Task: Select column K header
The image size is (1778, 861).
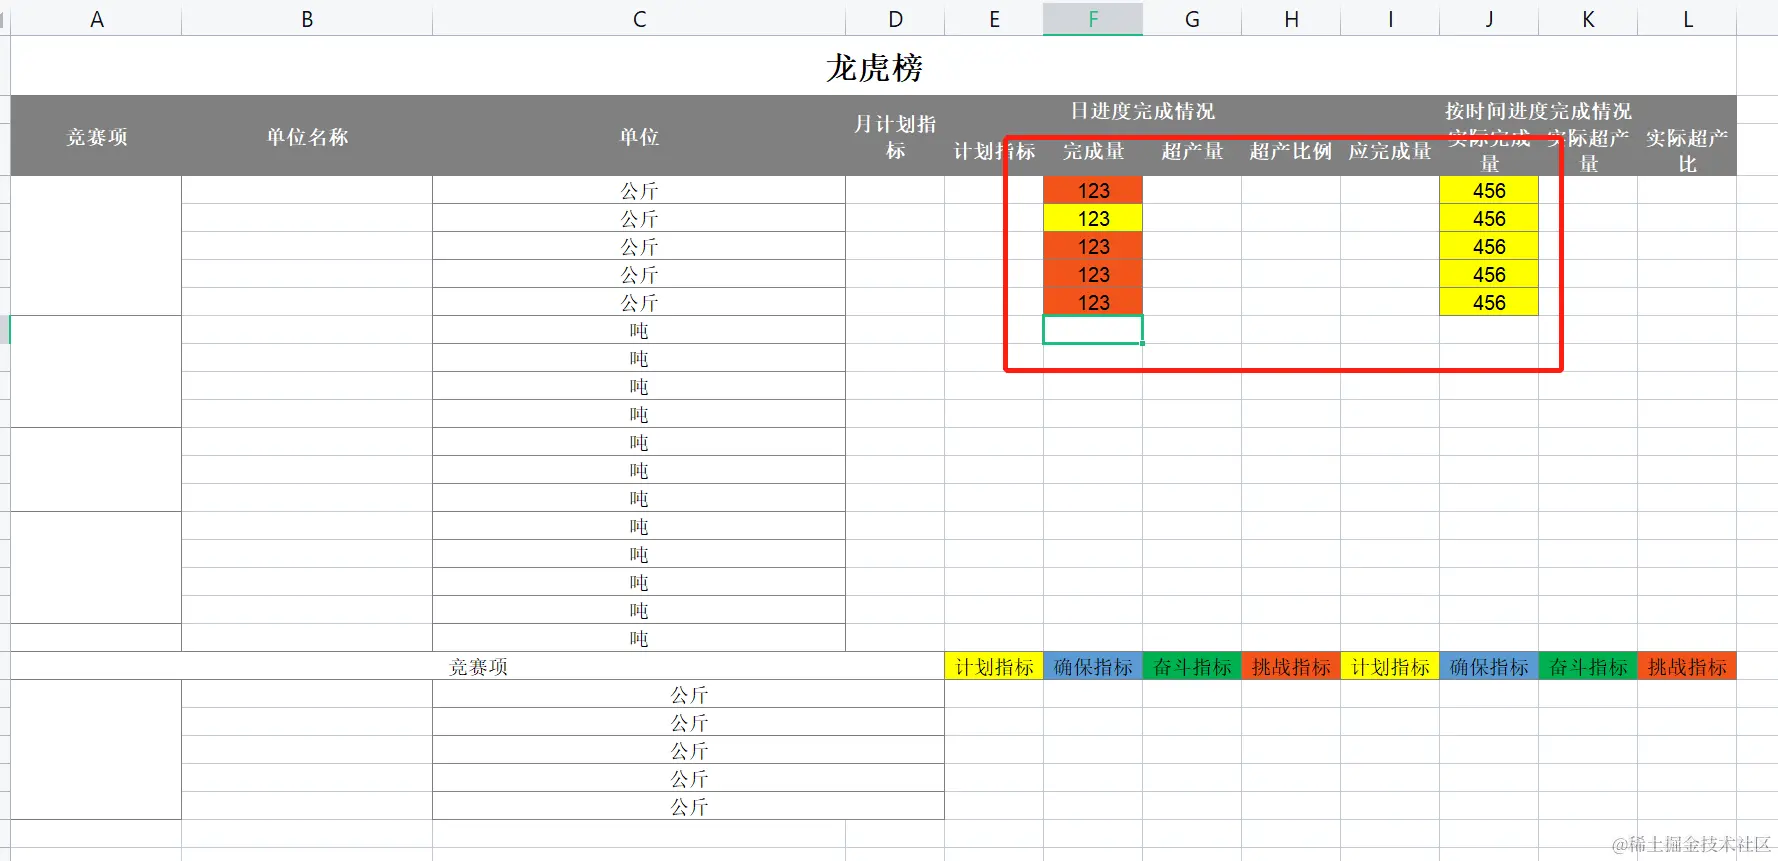Action: 1588,19
